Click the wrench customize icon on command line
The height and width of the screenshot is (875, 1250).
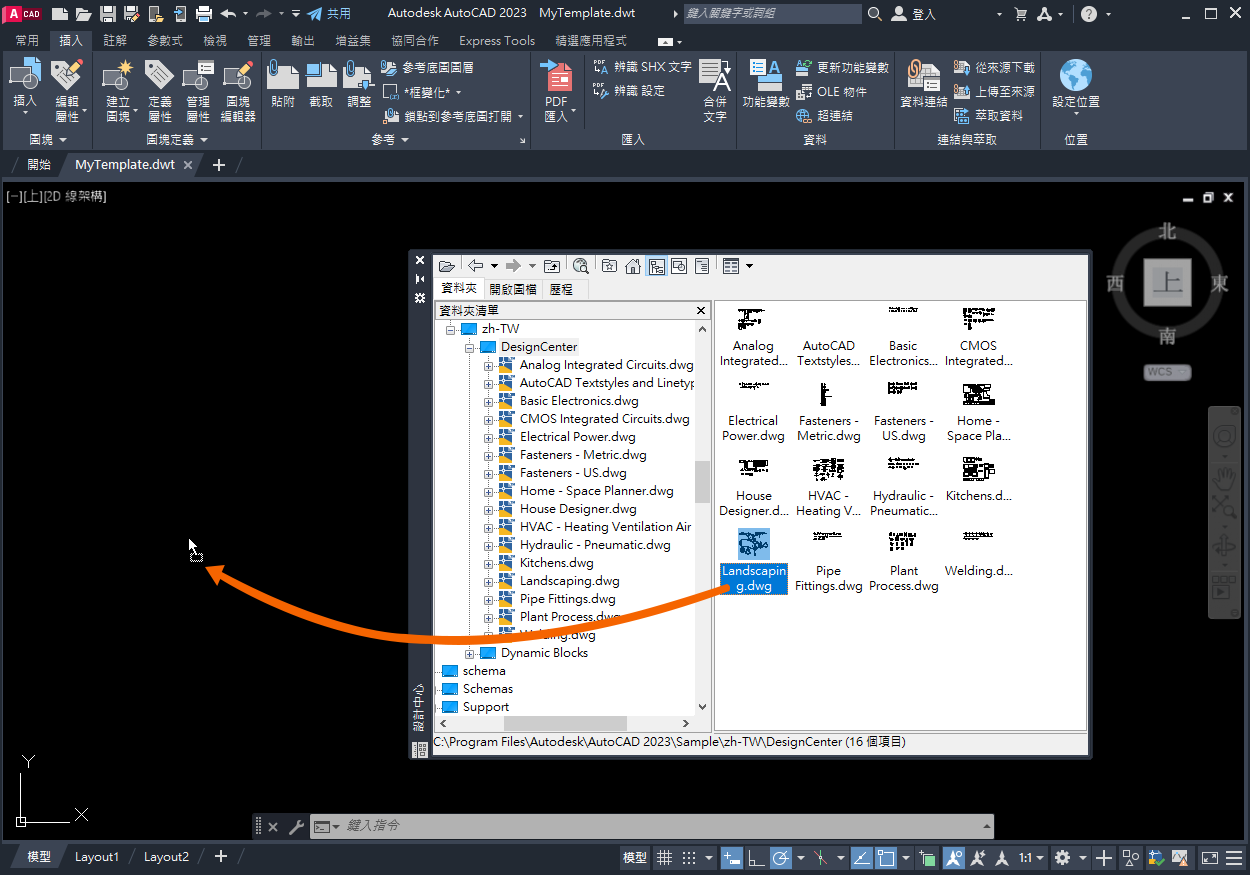(x=296, y=827)
